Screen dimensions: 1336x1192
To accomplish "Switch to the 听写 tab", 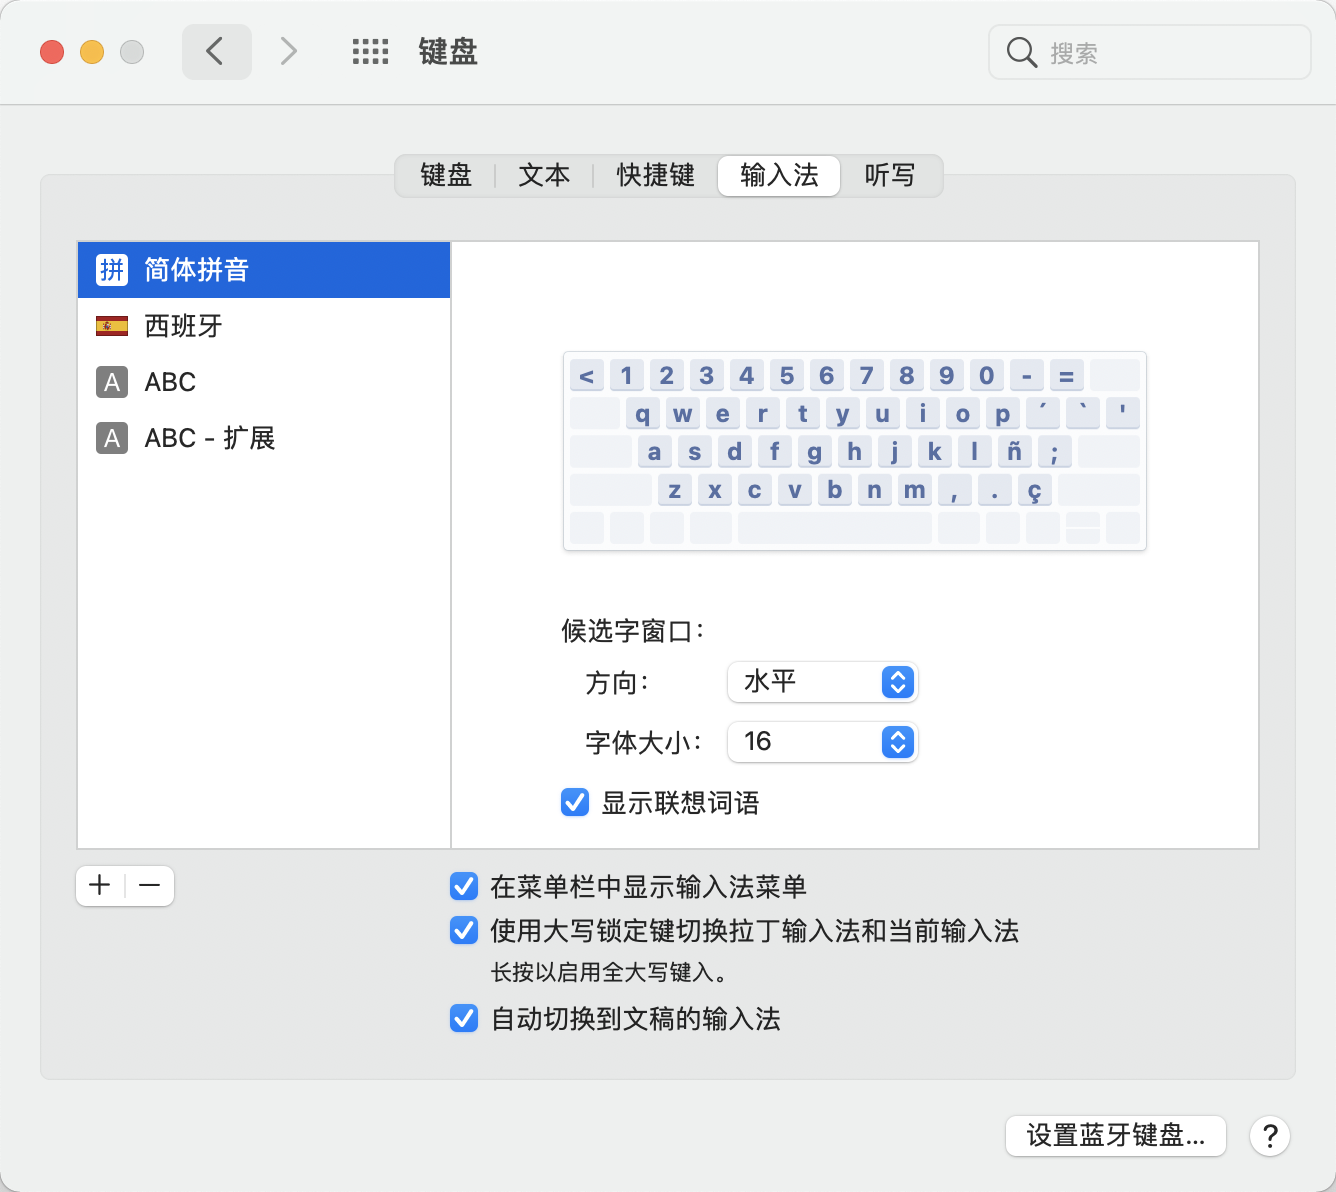I will (889, 176).
